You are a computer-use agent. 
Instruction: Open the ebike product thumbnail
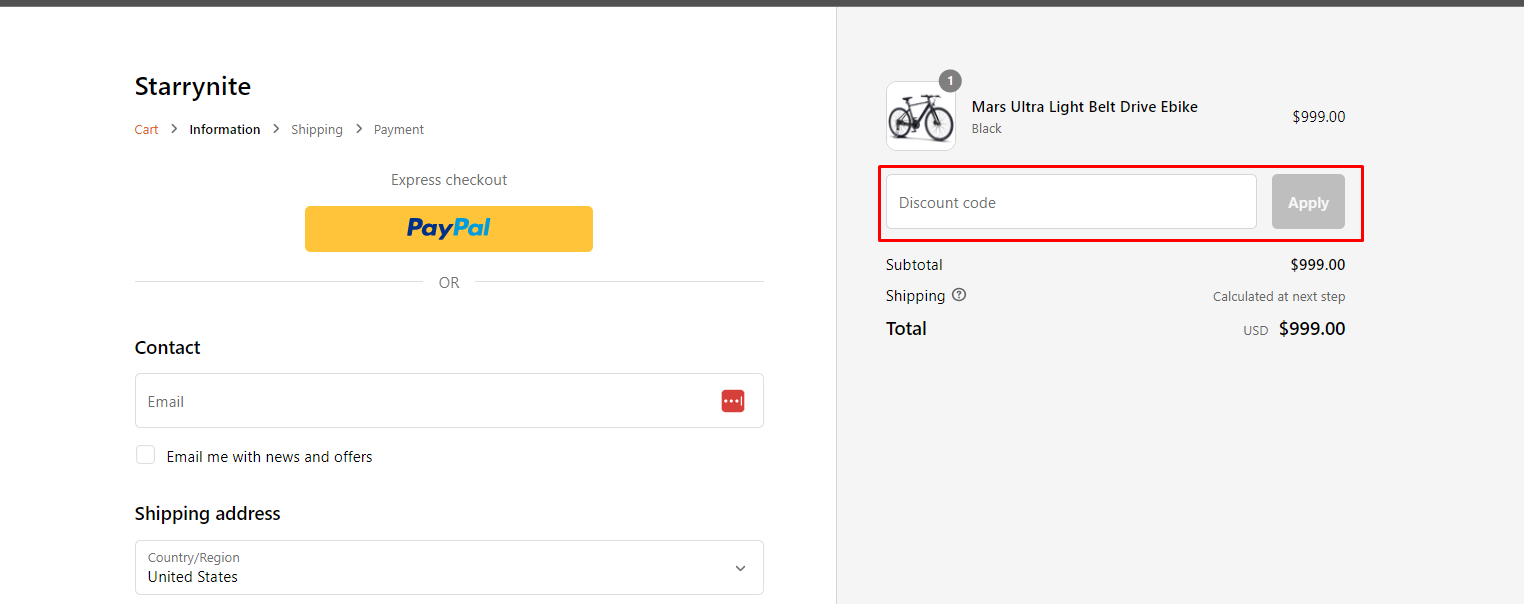(x=921, y=116)
